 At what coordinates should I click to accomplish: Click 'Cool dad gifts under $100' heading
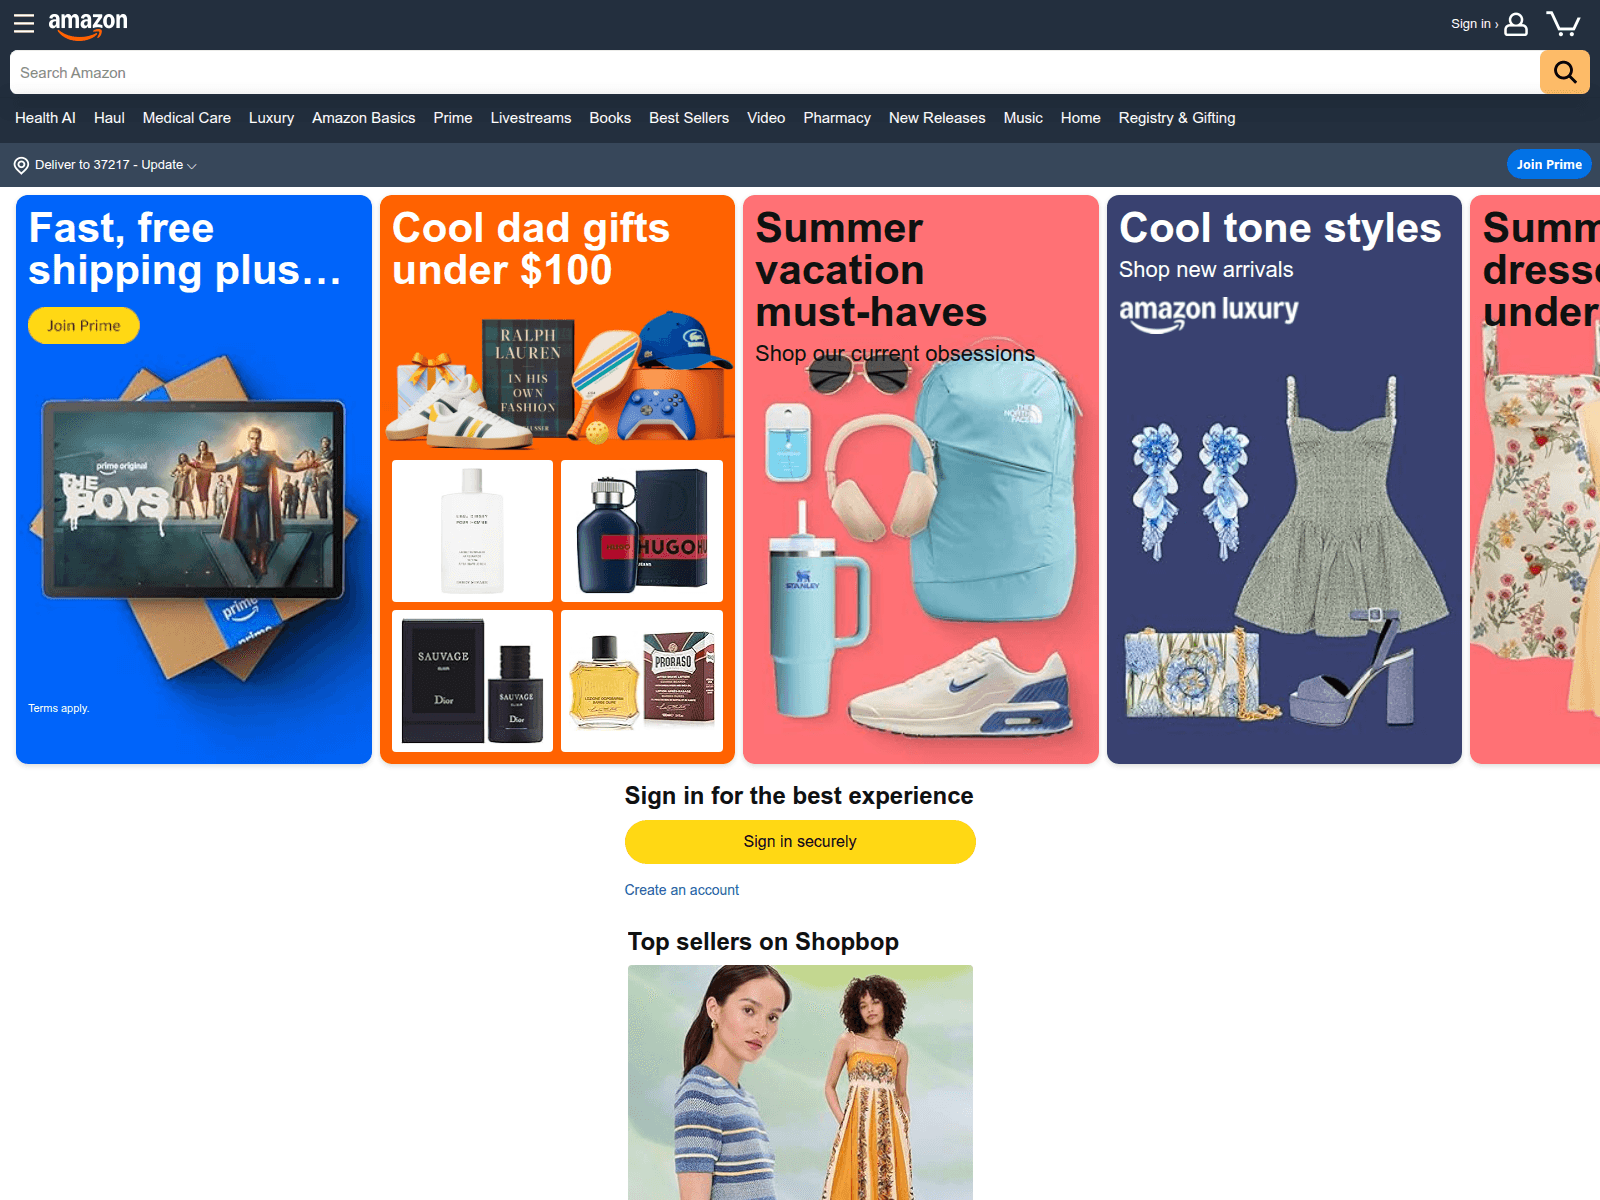pyautogui.click(x=531, y=249)
